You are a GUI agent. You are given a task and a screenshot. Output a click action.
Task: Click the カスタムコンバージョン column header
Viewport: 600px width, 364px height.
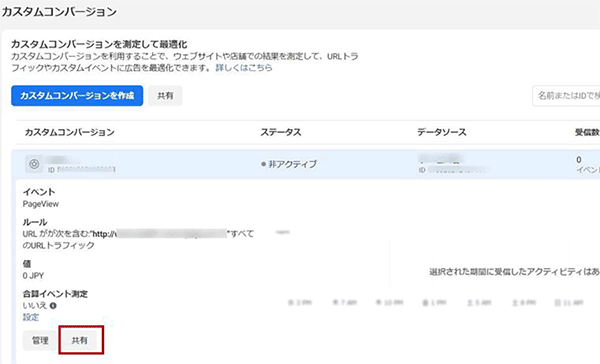(70, 132)
